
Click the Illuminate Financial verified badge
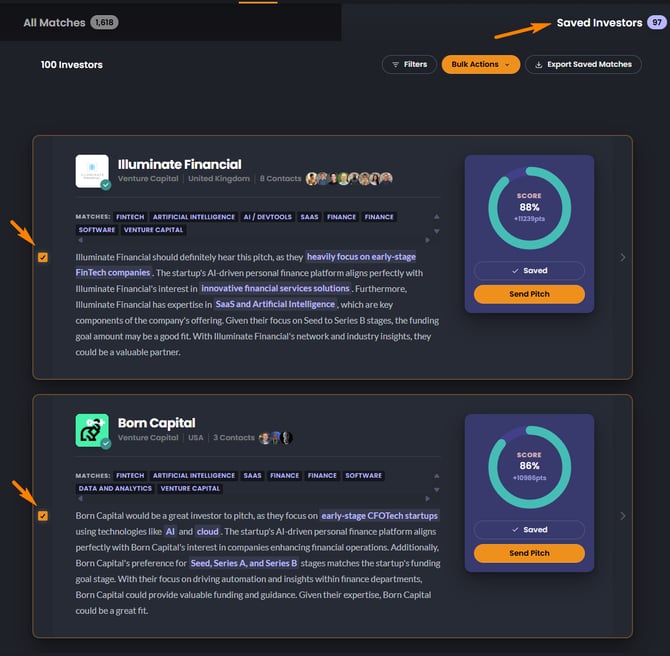point(106,185)
